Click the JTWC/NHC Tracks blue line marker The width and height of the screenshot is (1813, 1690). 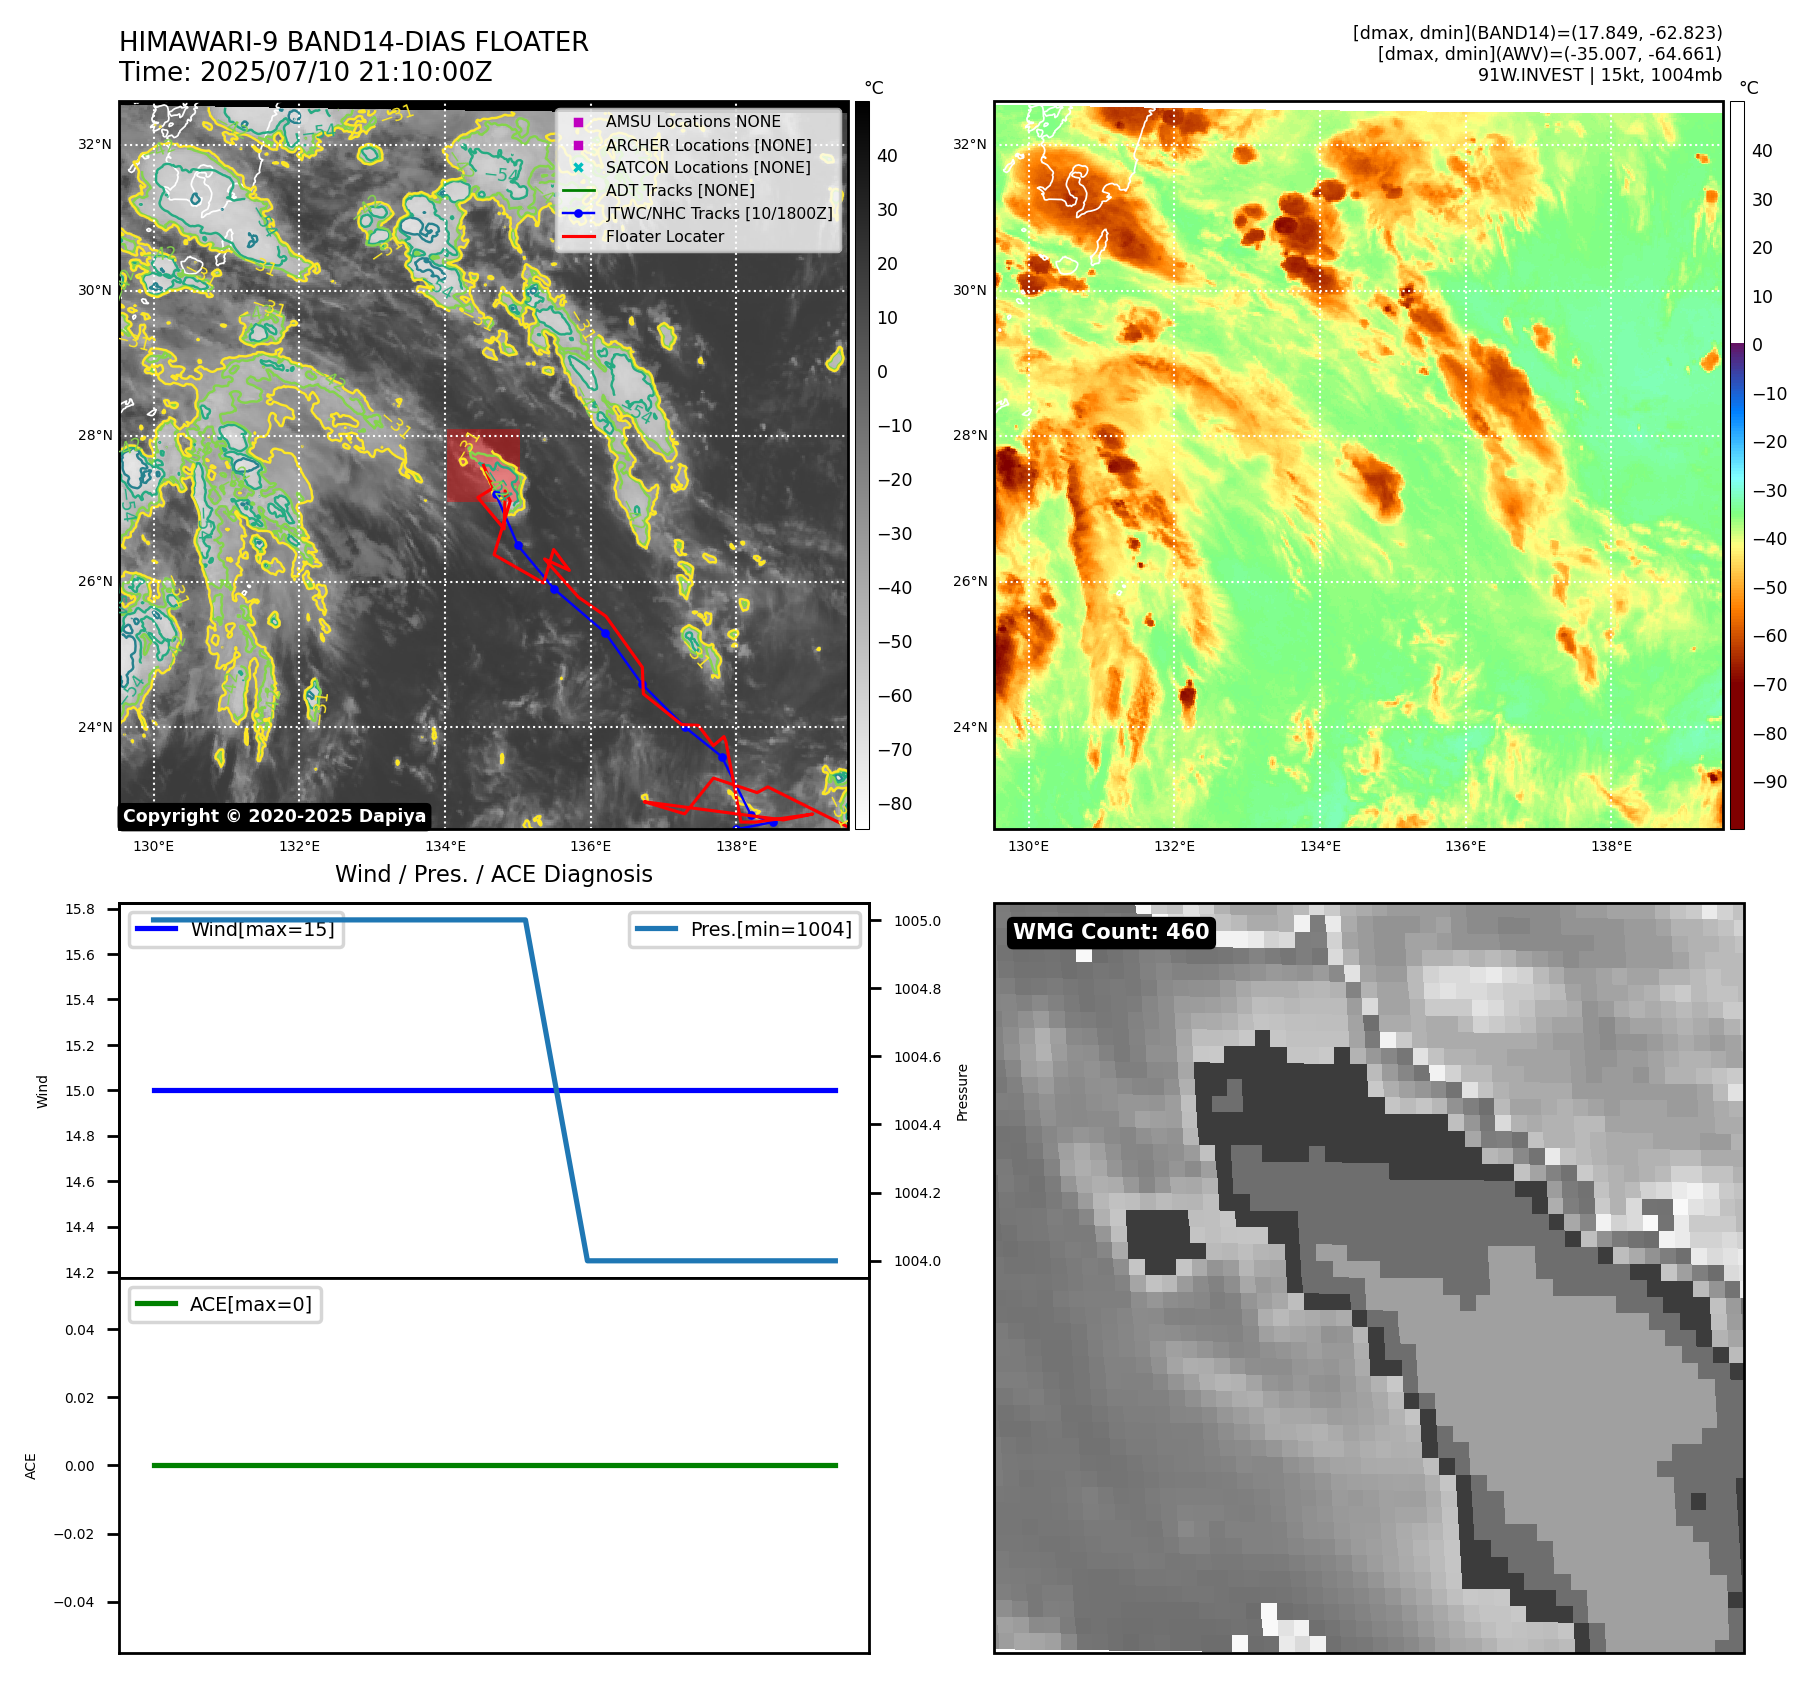[578, 213]
